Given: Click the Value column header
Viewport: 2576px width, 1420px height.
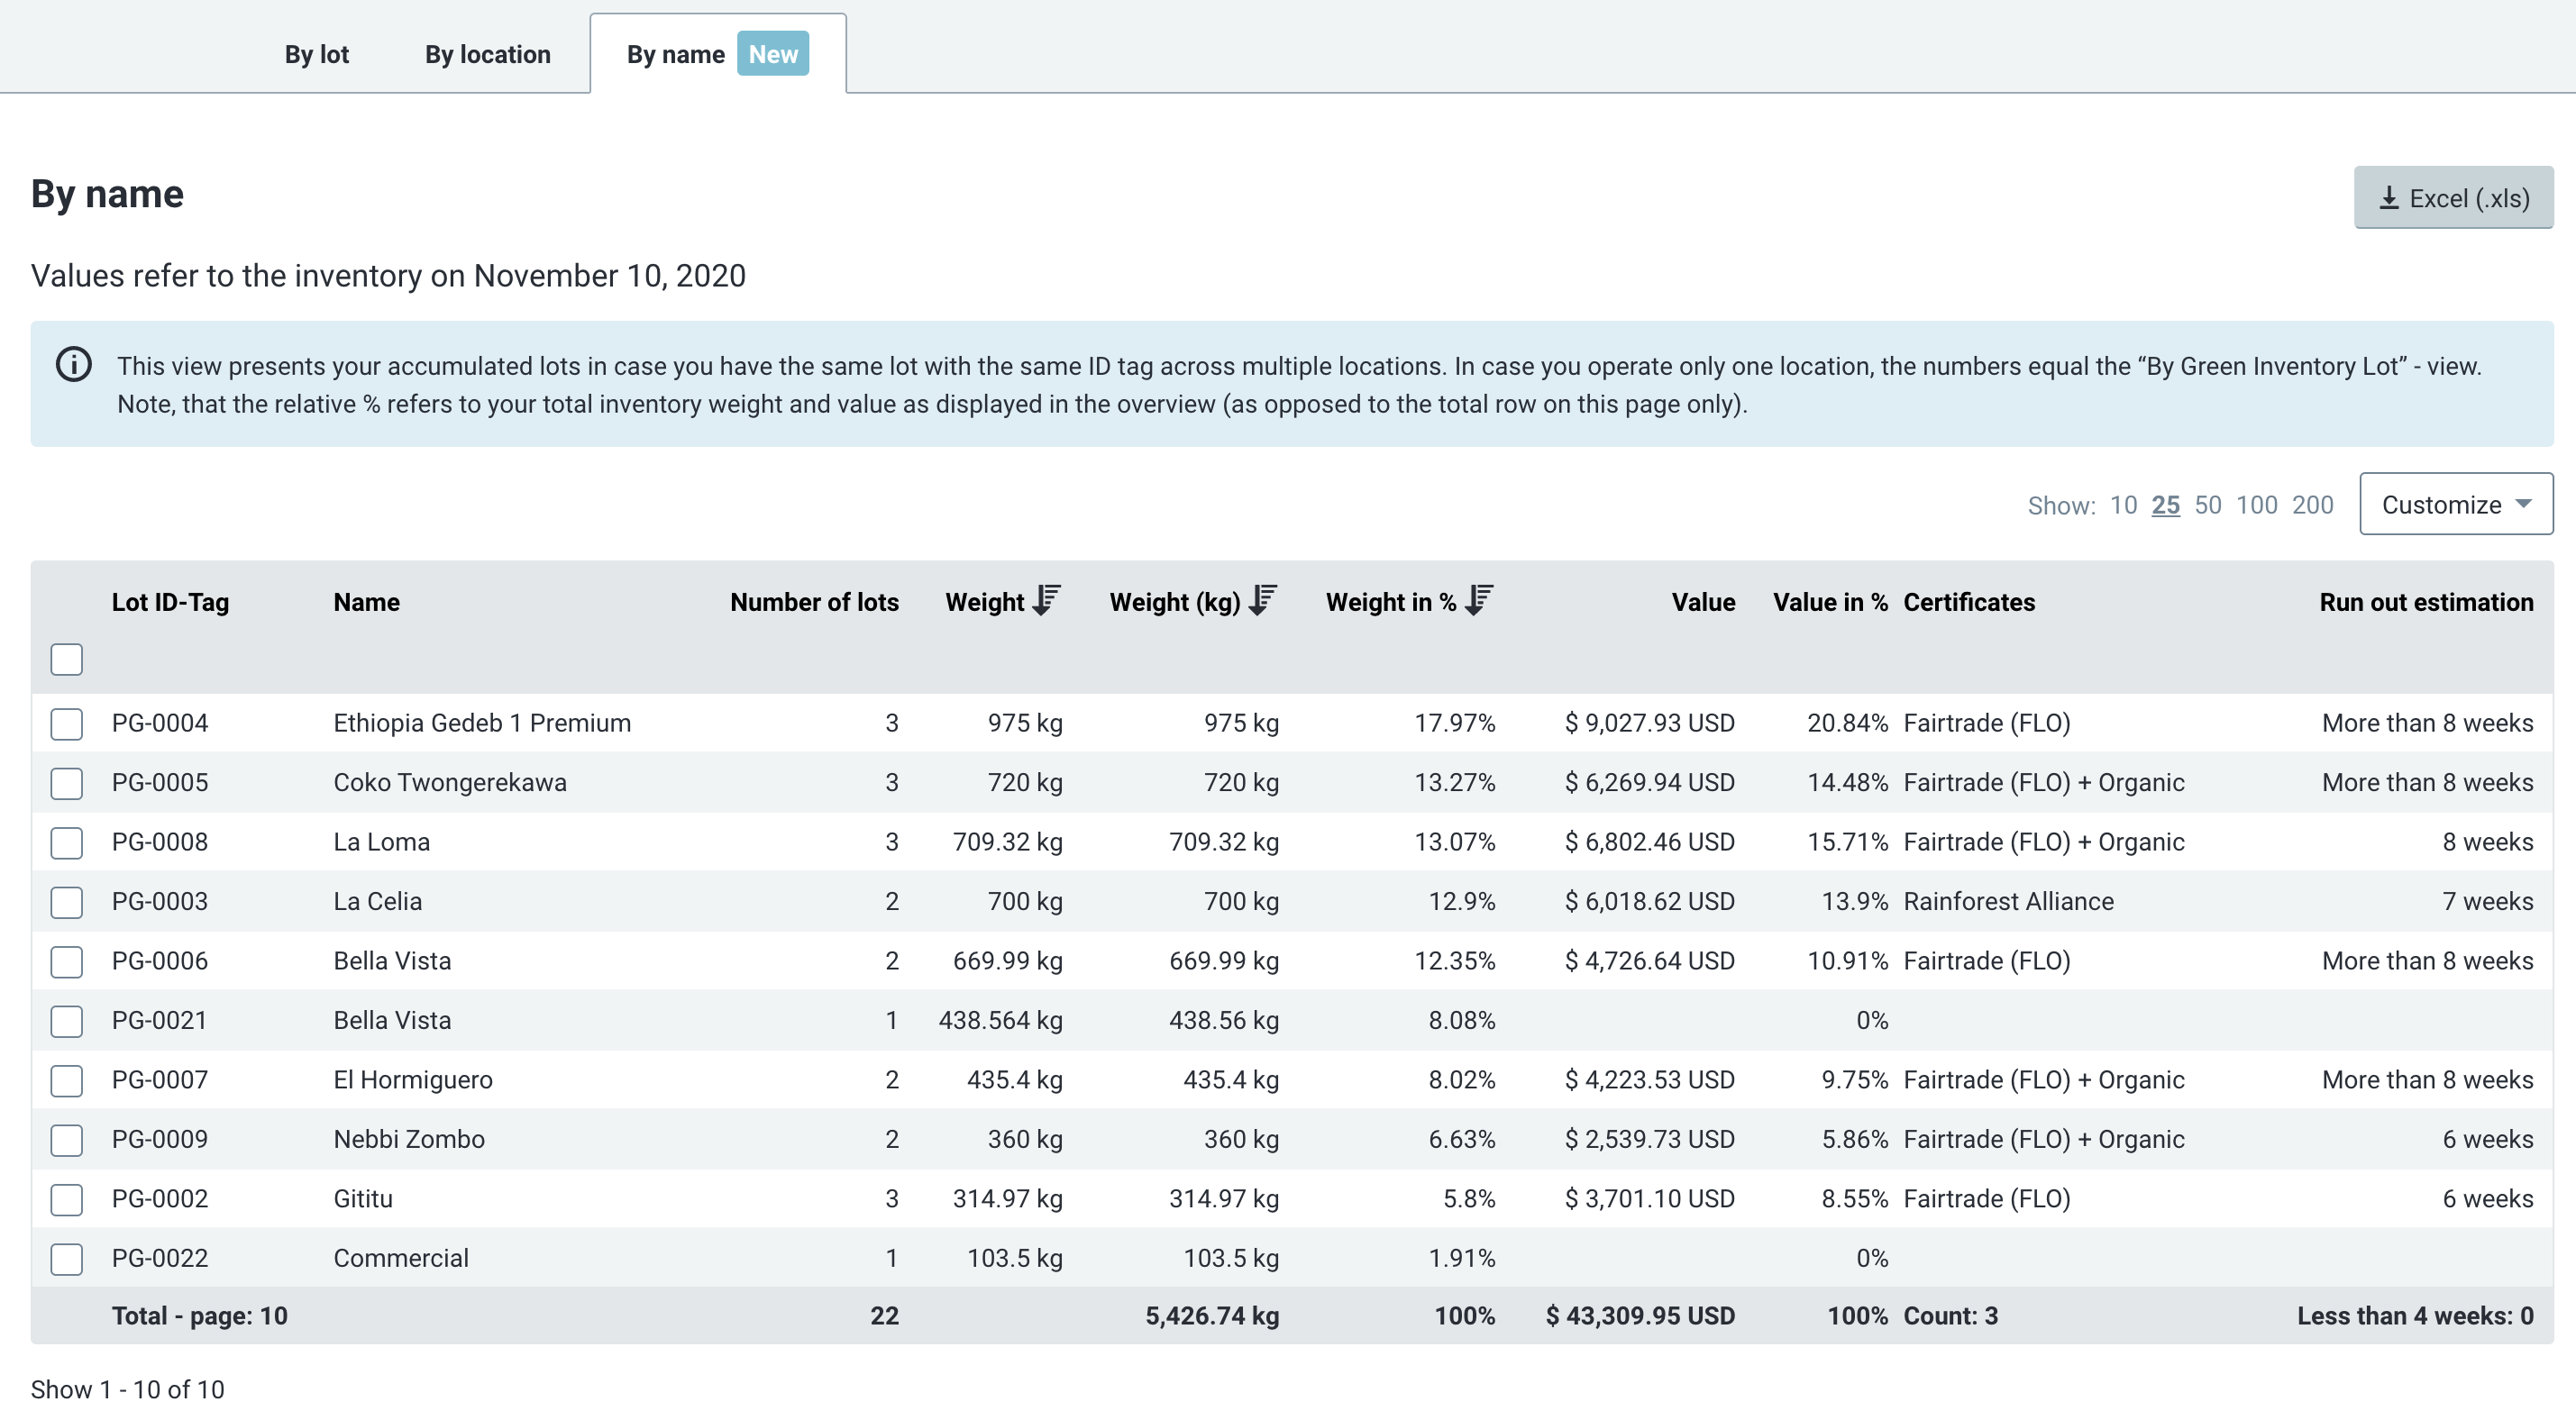Looking at the screenshot, I should 1703,602.
